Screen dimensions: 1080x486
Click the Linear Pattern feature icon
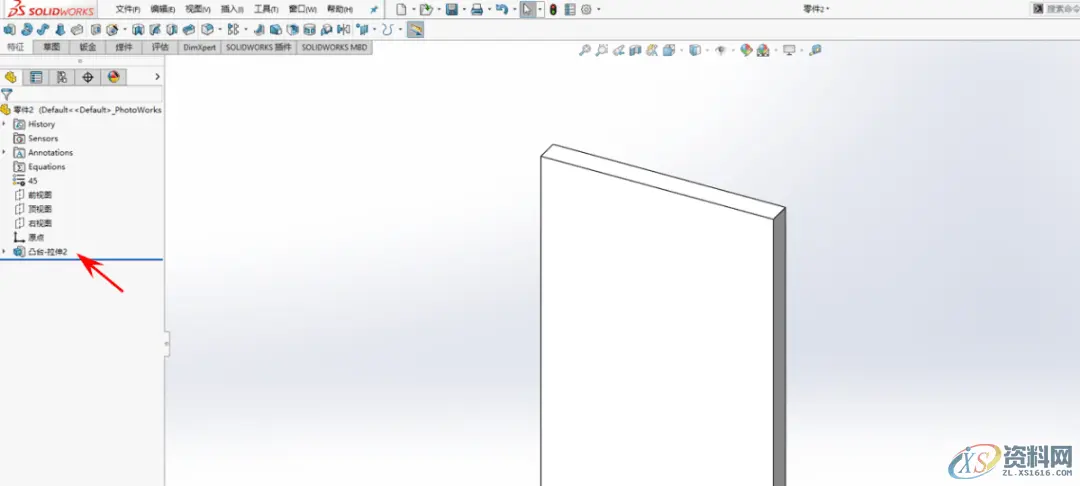[x=233, y=30]
